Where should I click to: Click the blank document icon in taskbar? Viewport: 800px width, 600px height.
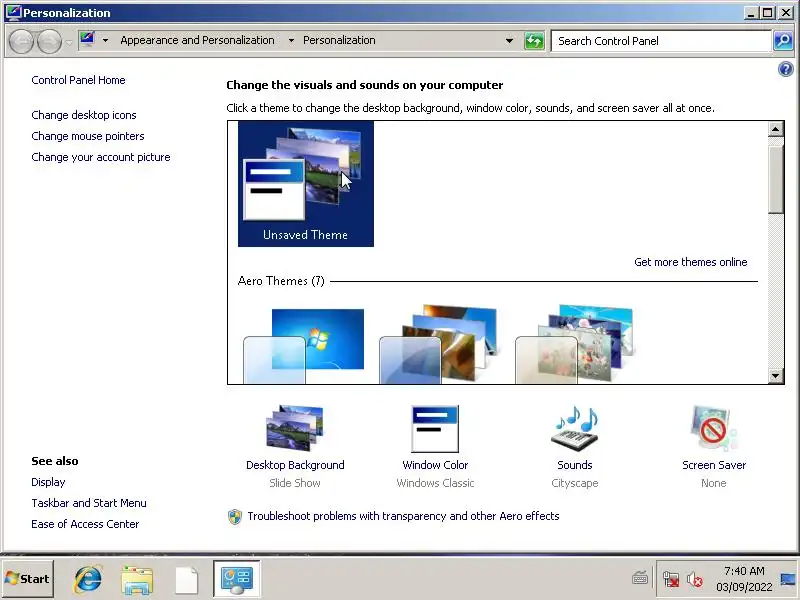click(x=186, y=580)
